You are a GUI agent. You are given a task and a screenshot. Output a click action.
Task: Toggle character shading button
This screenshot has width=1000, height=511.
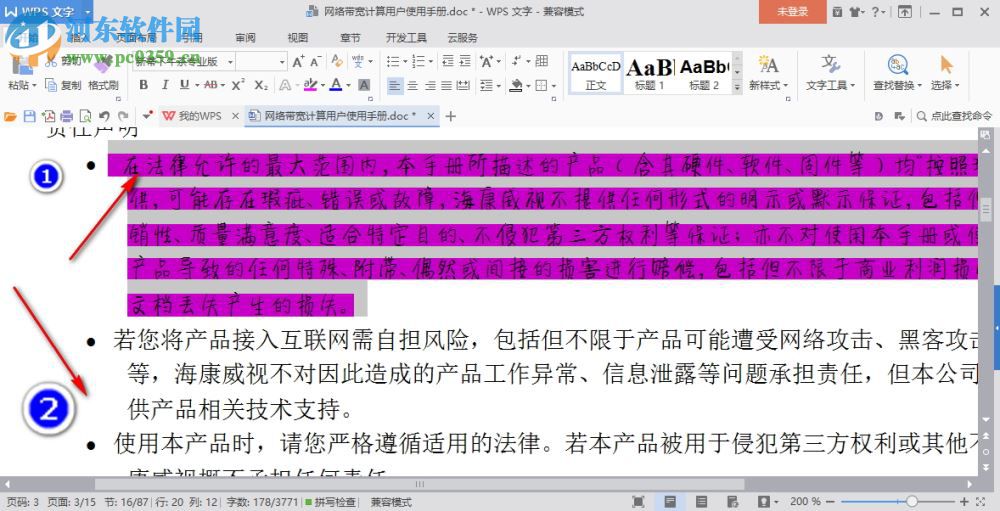[364, 85]
